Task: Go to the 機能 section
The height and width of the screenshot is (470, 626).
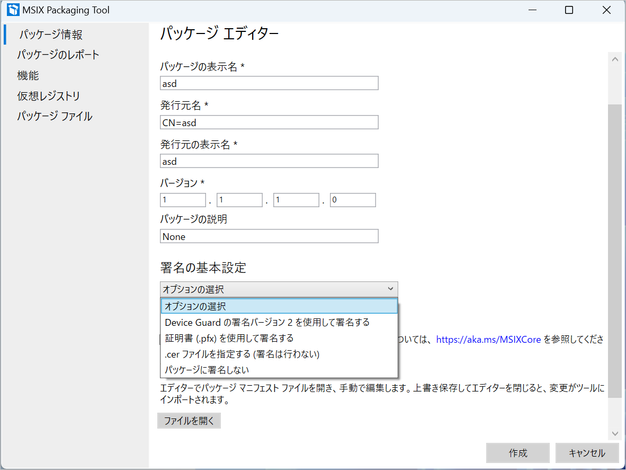Action: pyautogui.click(x=28, y=75)
